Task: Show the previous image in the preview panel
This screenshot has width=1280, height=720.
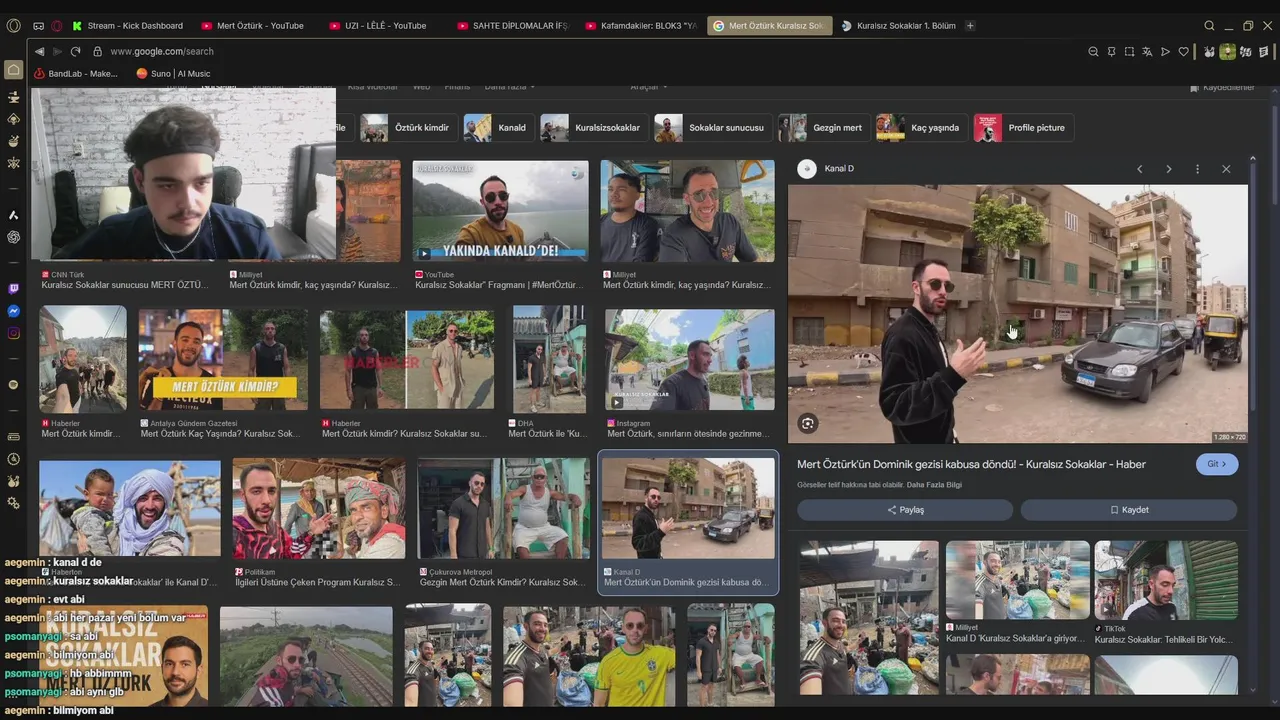Action: (1139, 169)
